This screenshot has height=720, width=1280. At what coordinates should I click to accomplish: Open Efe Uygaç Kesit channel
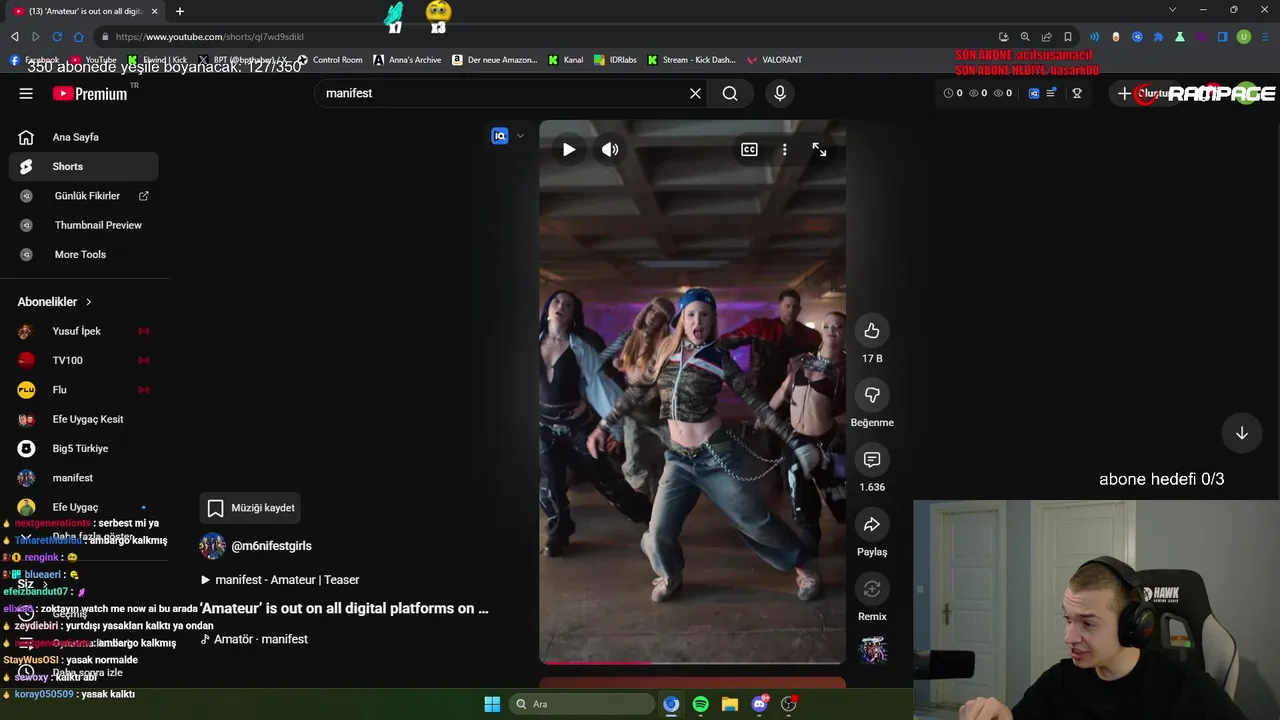[x=84, y=419]
